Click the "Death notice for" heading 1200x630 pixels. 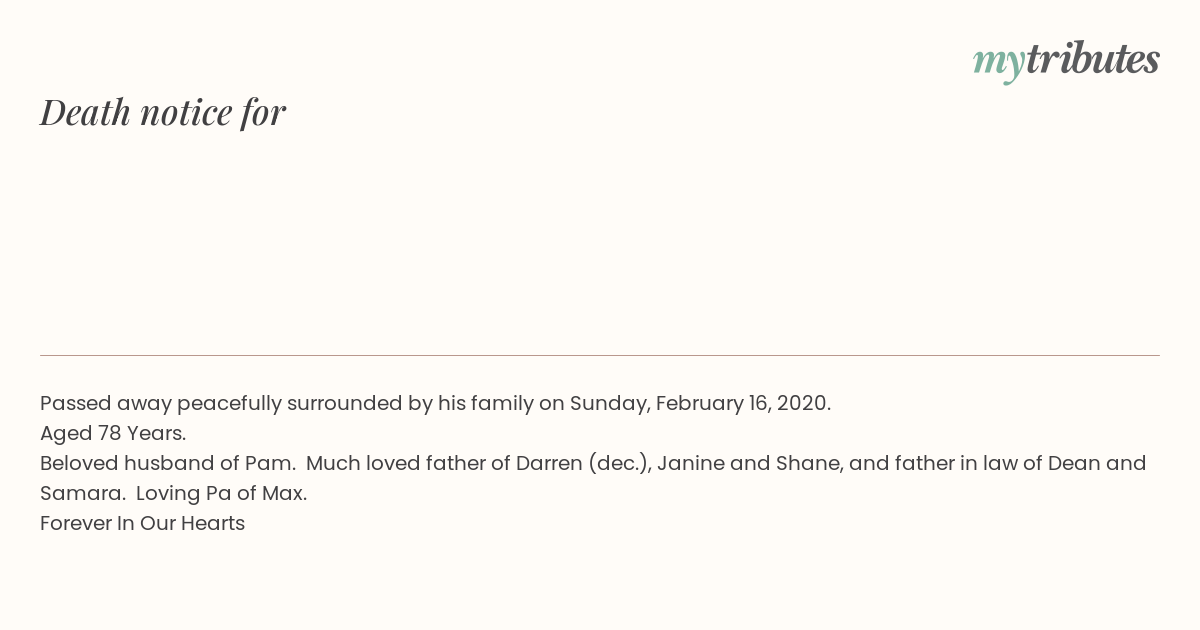tap(163, 112)
